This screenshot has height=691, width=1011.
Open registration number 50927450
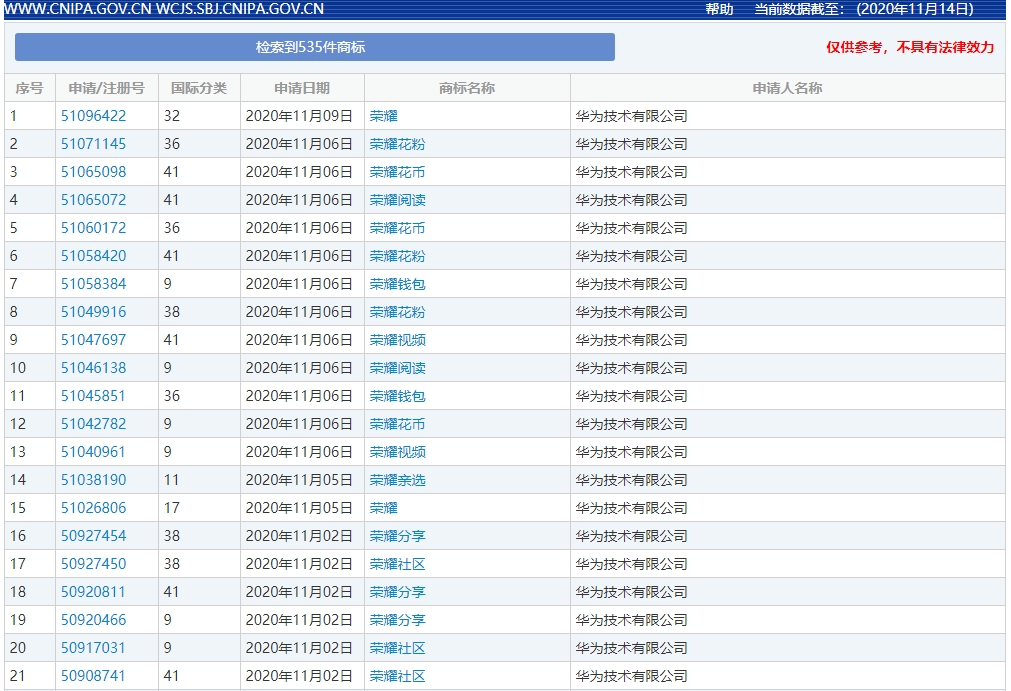tap(93, 564)
